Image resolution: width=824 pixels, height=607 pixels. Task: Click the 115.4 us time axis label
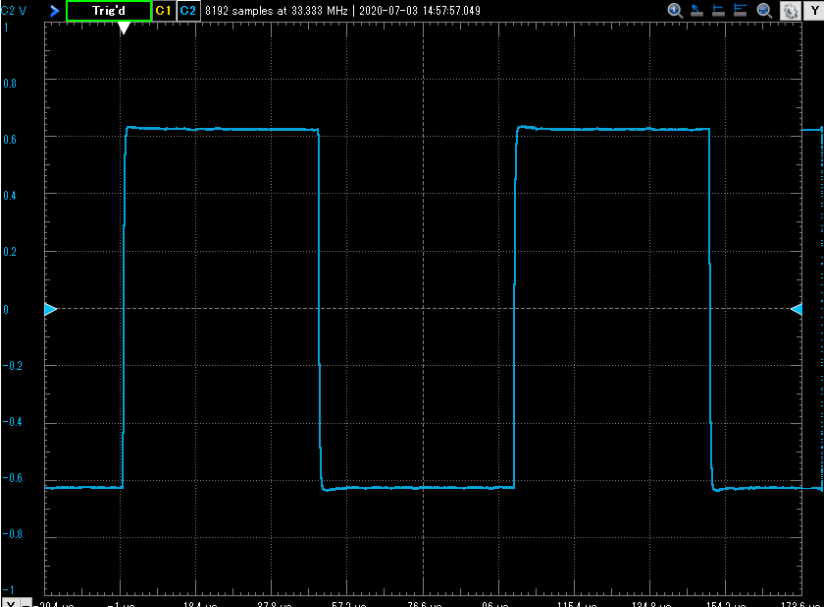pos(577,604)
